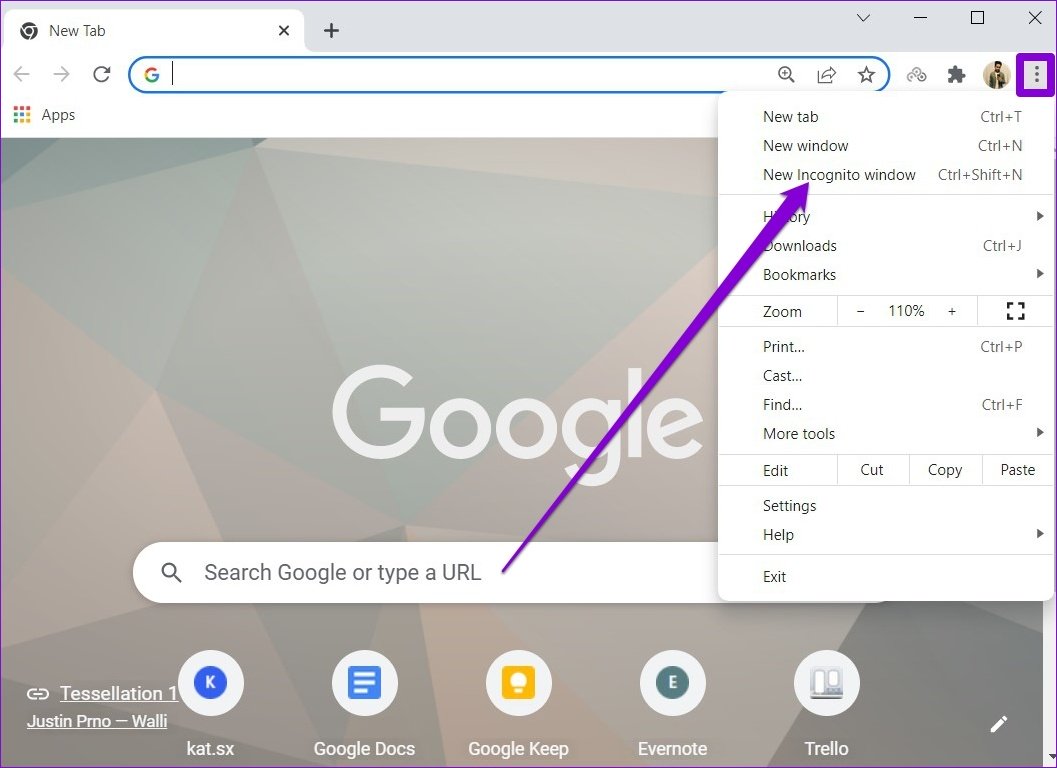Expand the Bookmarks submenu

coord(886,274)
